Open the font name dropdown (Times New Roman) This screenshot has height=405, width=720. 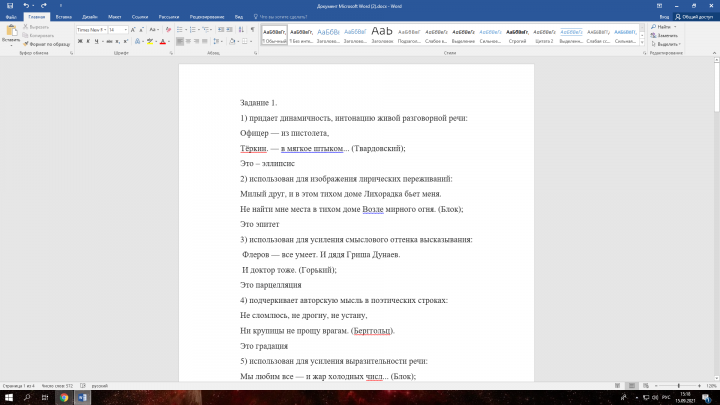105,29
